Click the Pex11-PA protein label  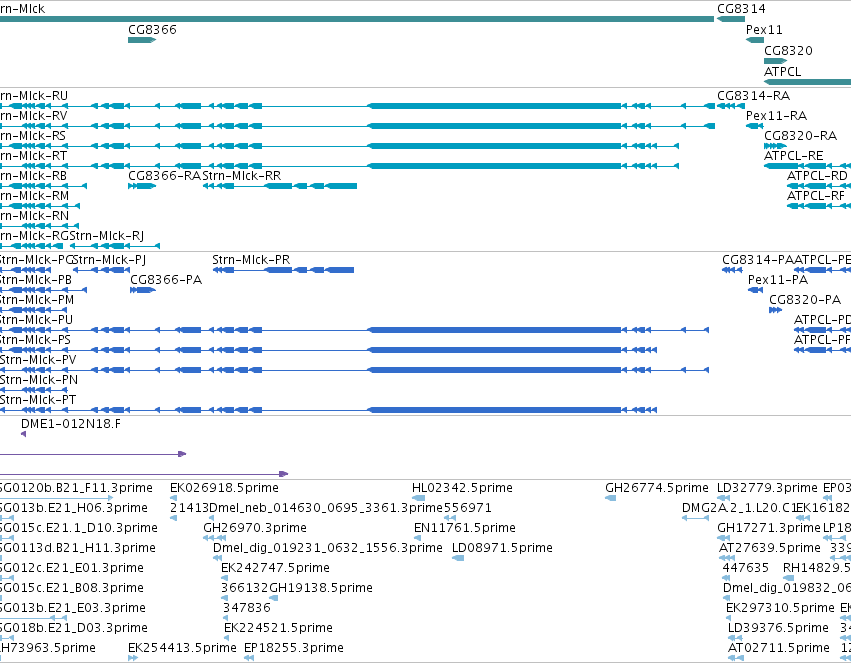click(778, 280)
